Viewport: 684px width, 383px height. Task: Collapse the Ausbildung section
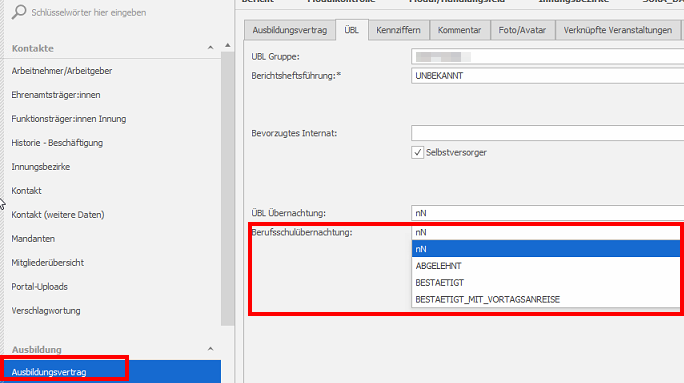(210, 349)
